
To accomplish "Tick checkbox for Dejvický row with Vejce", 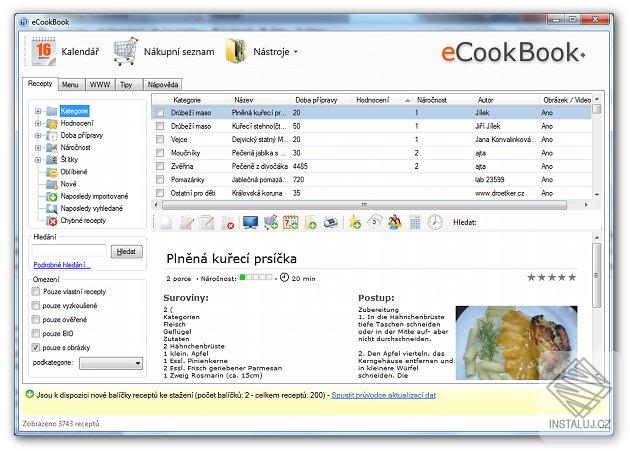I will (160, 139).
